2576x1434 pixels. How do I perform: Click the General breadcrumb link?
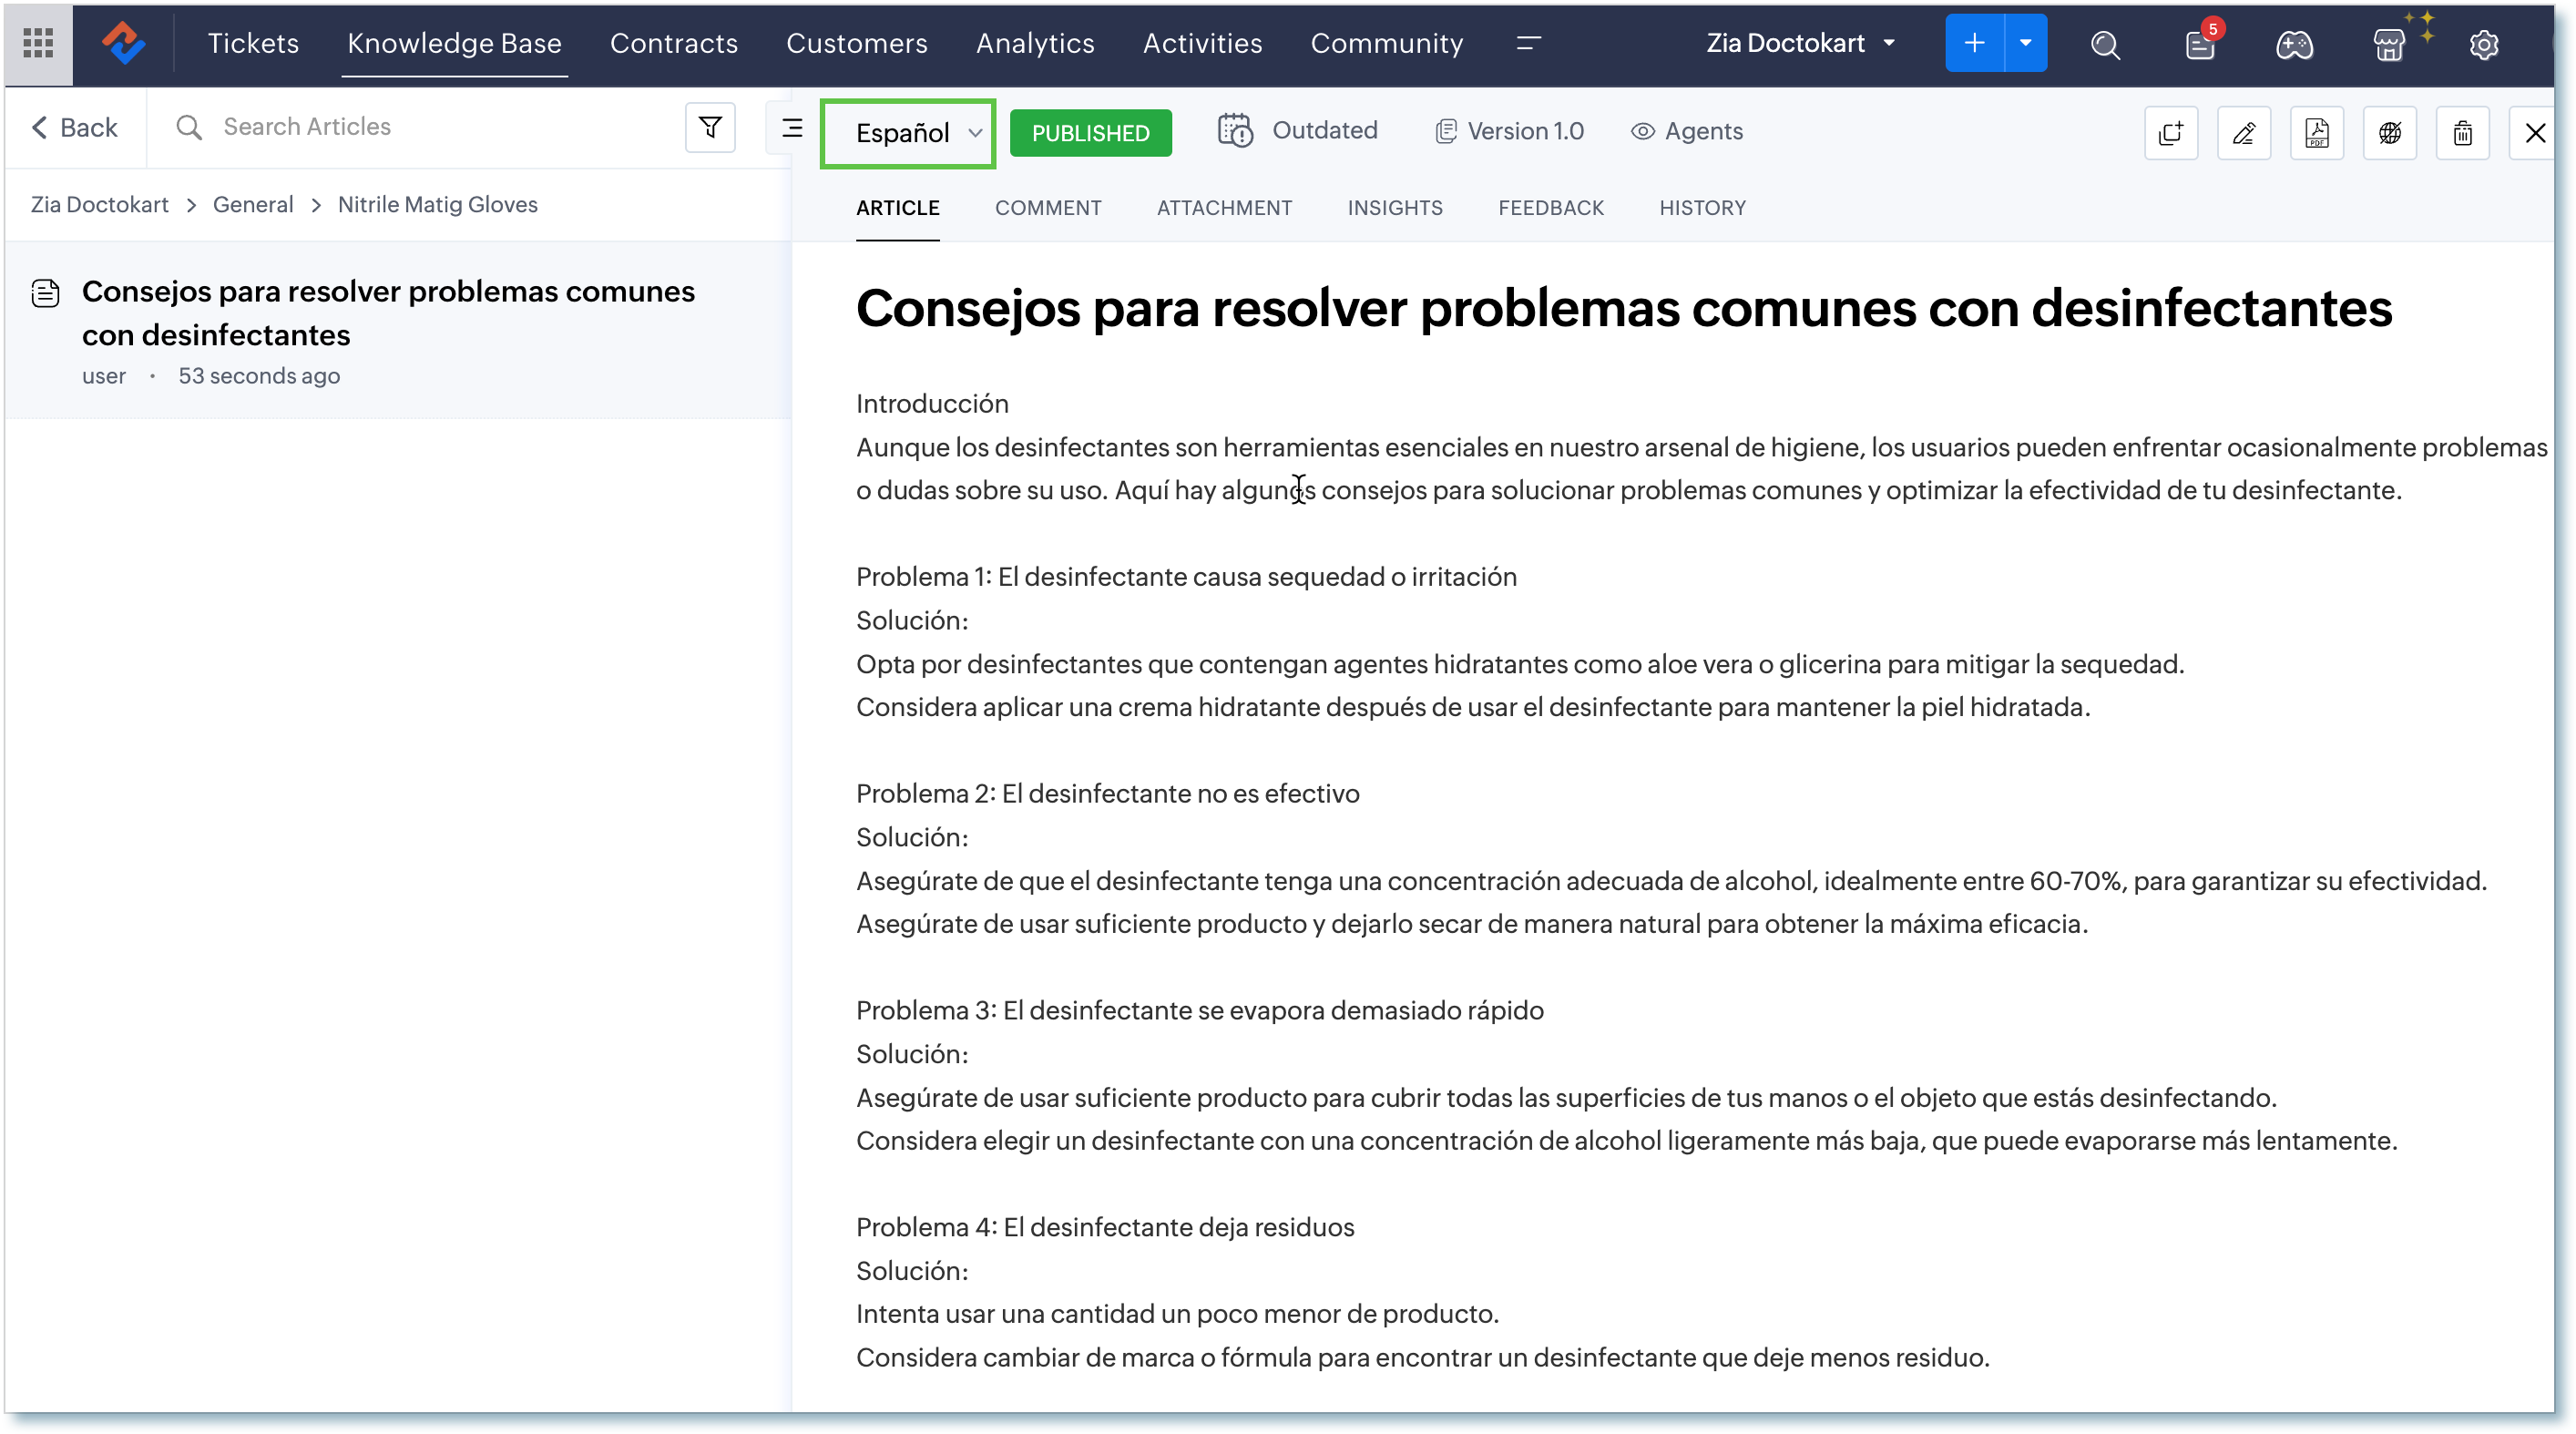coord(253,204)
